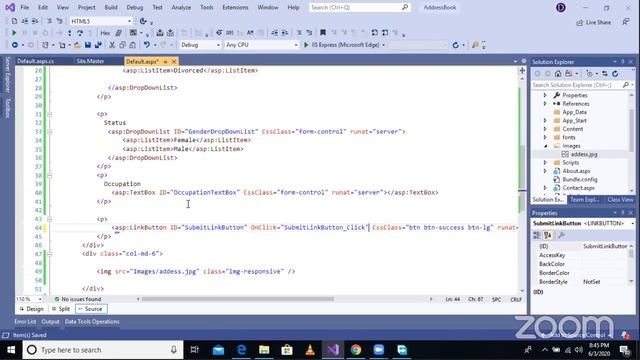Switch to Split view
The width and height of the screenshot is (640, 360).
tap(61, 309)
